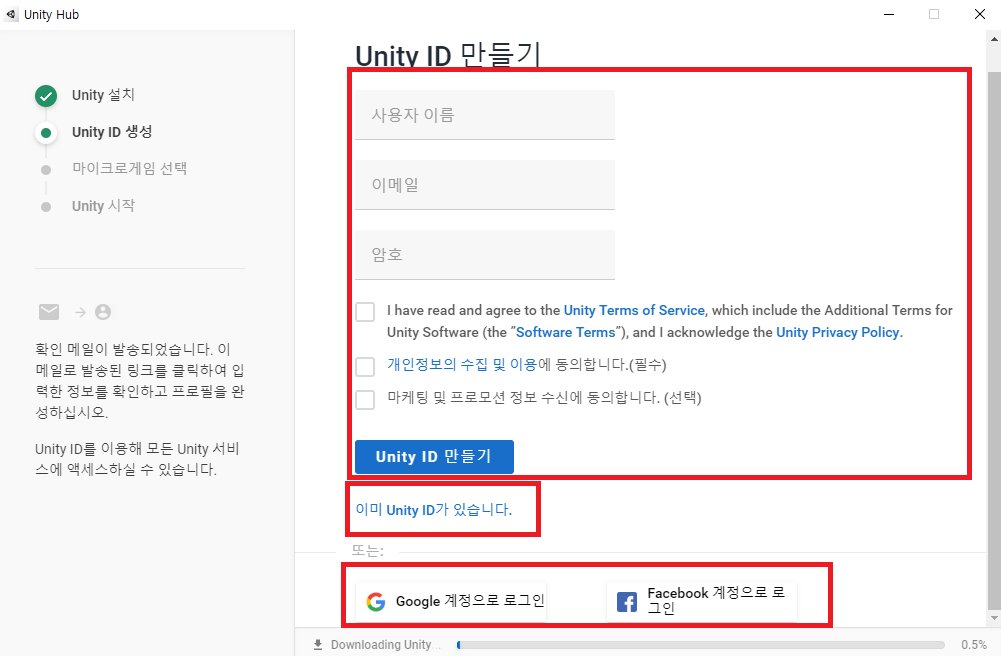Check the Unity Terms of Service agreement box
This screenshot has width=1001, height=656.
(365, 312)
